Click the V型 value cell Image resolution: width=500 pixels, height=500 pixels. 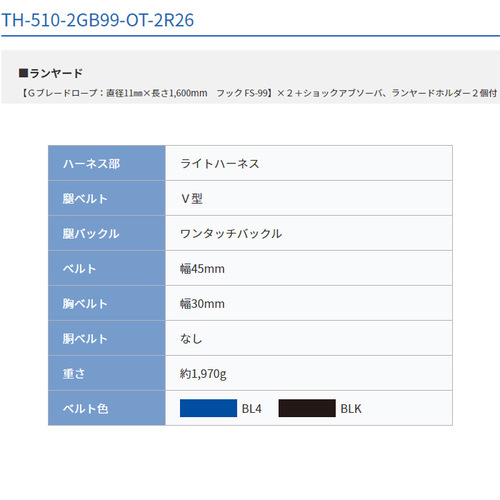coord(309,198)
